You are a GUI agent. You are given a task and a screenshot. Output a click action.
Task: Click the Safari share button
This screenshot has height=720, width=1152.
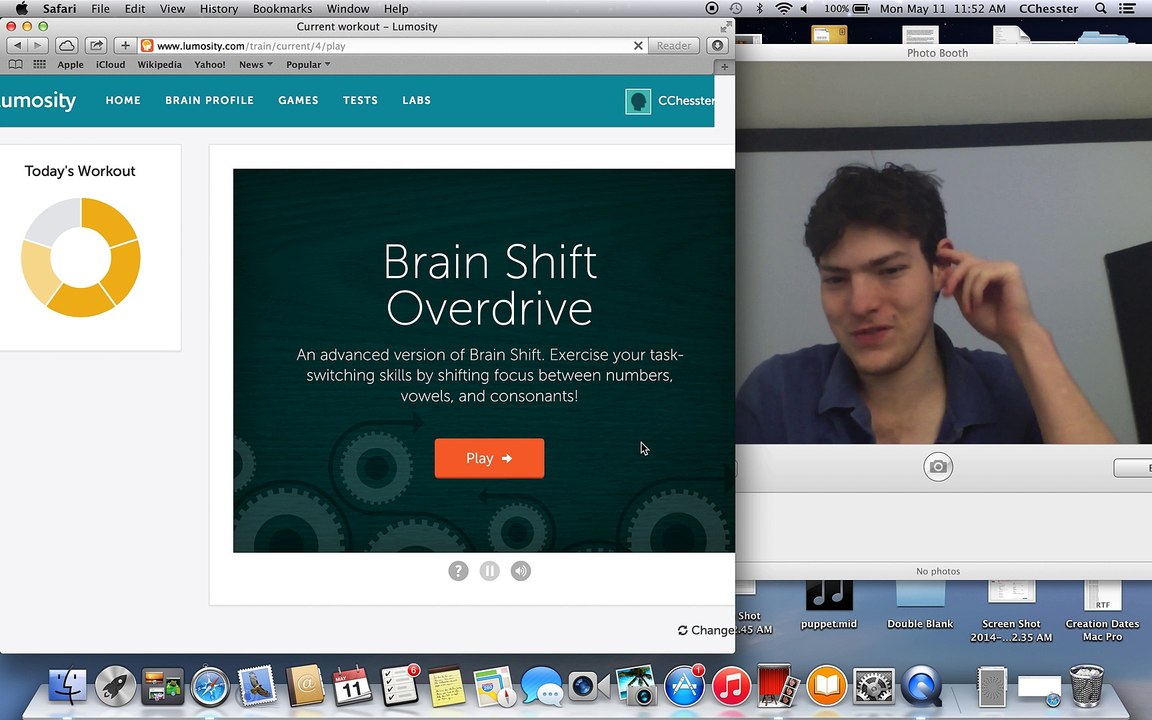96,46
